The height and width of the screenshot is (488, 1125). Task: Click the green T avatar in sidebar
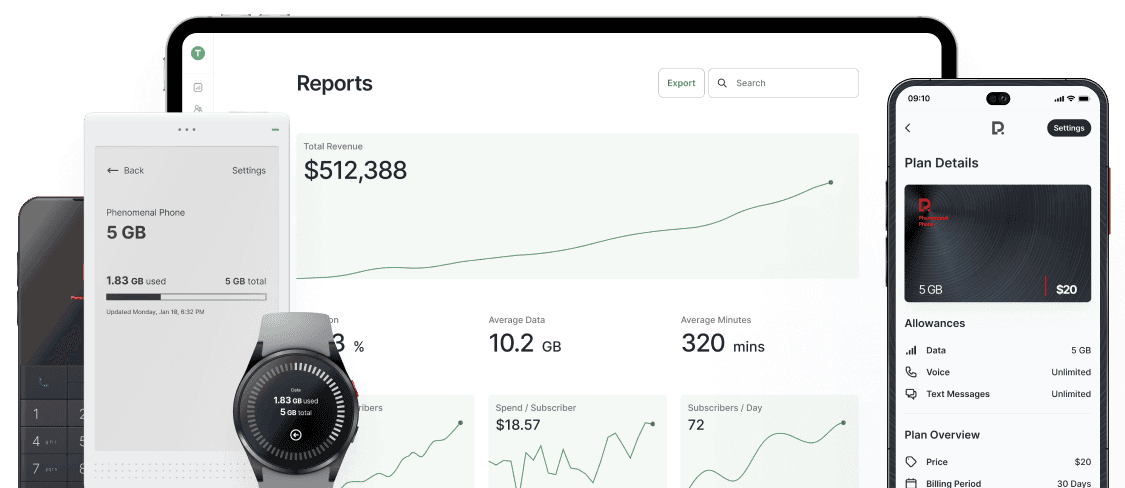(198, 53)
